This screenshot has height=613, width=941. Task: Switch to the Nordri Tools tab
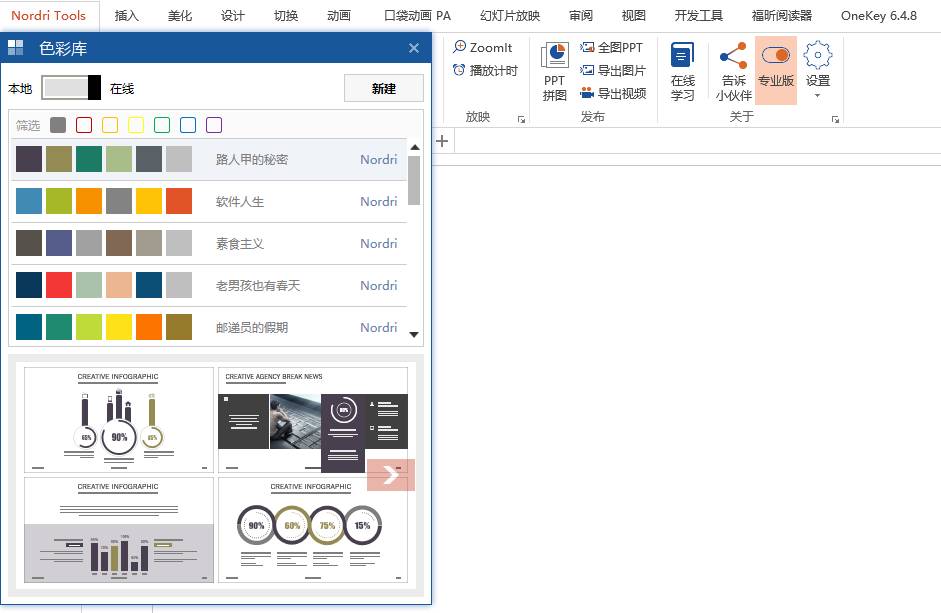point(49,16)
